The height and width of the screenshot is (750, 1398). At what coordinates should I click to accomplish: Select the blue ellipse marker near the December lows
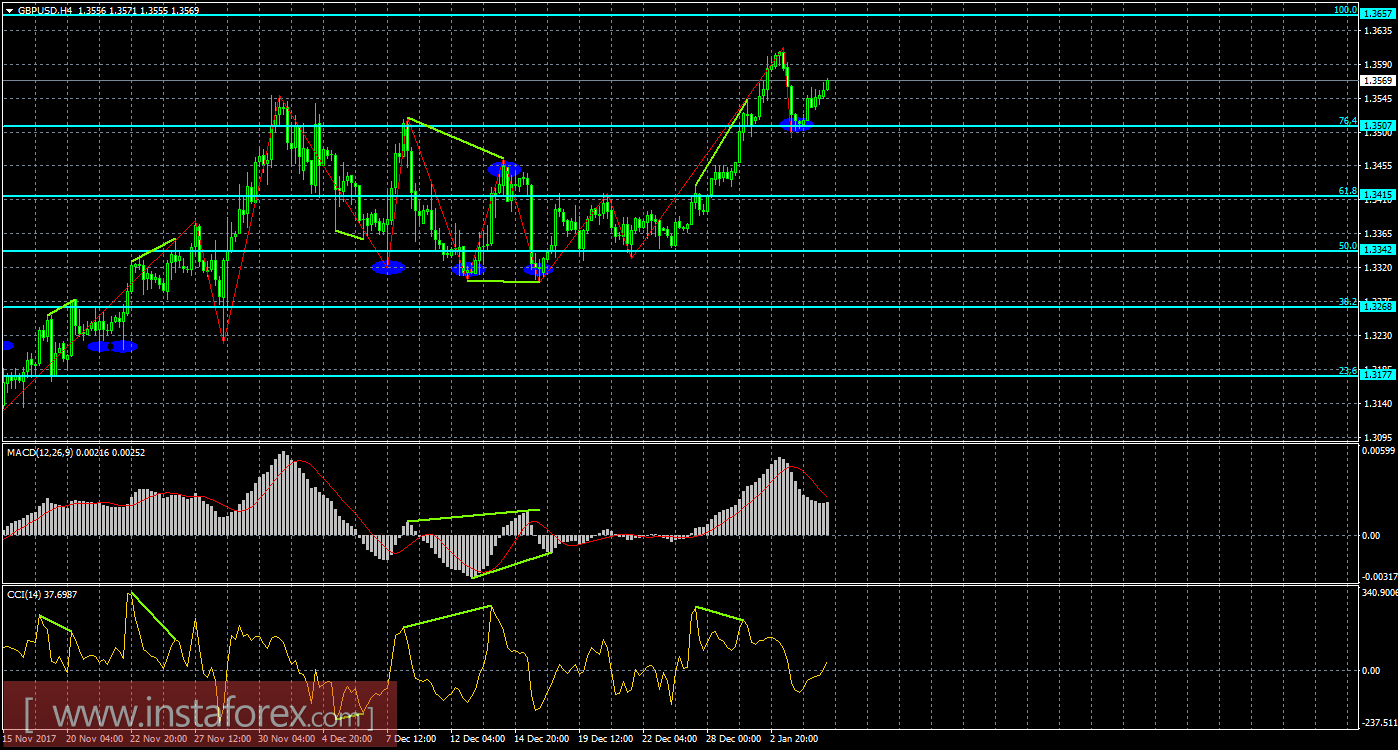466,268
